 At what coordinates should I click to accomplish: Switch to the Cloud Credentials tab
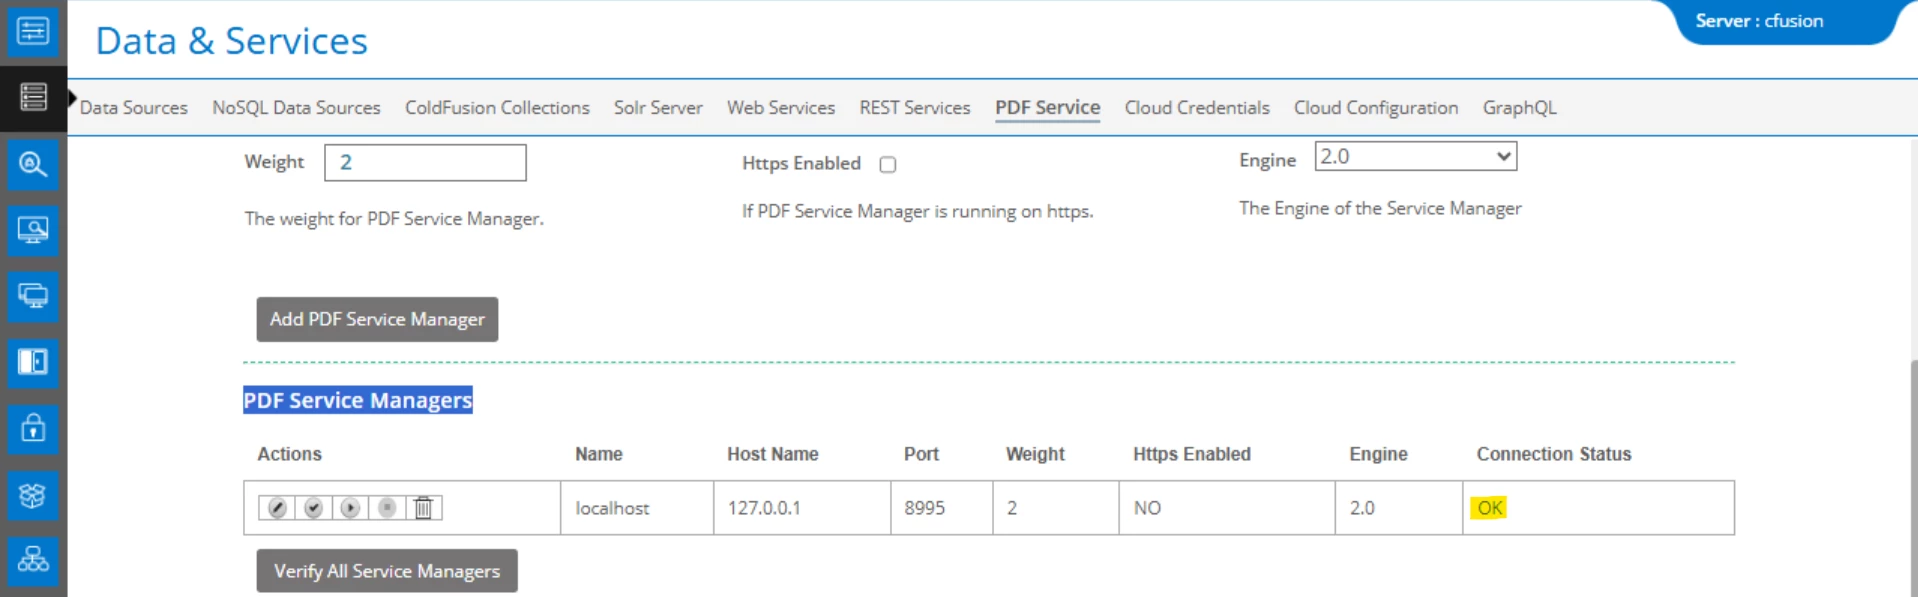(1197, 107)
